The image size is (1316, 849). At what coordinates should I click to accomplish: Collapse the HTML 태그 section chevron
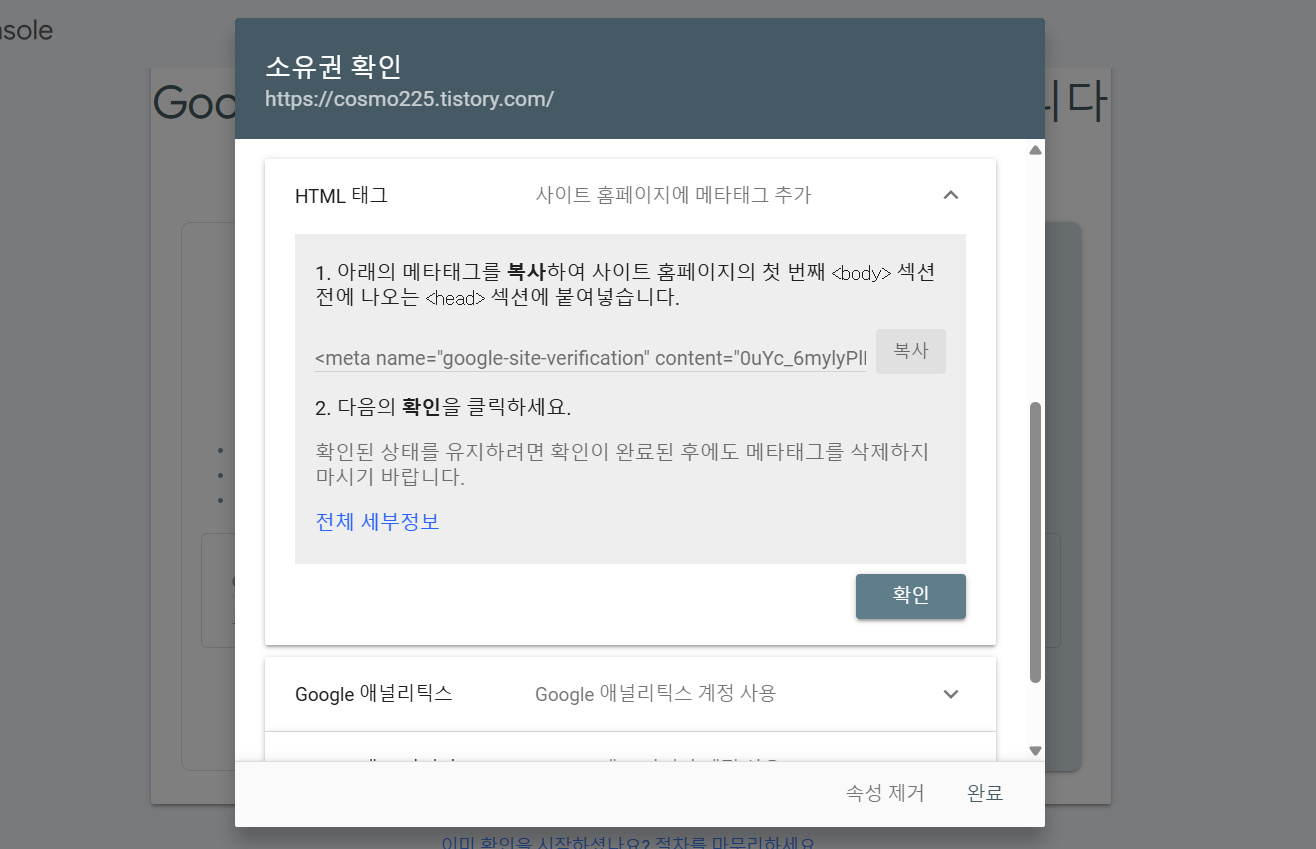click(x=951, y=195)
